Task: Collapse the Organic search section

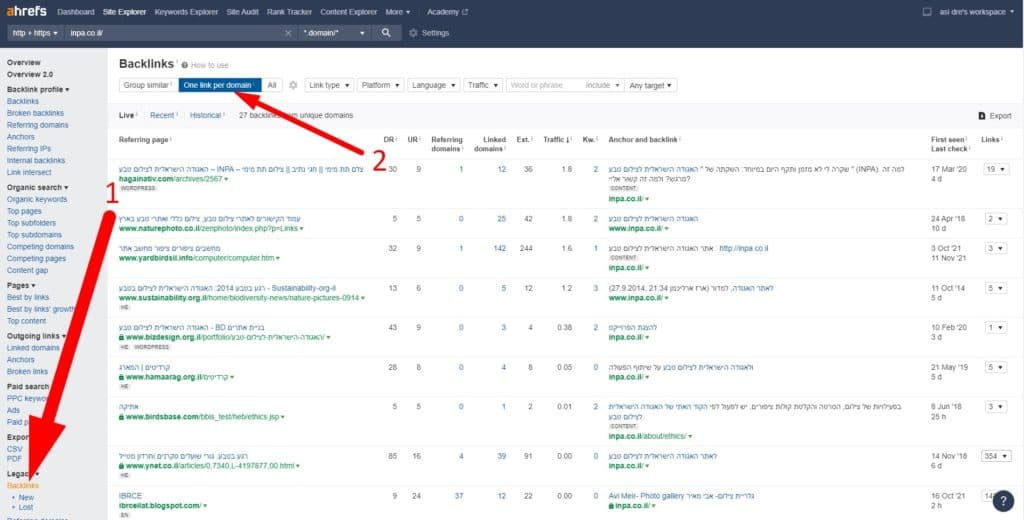Action: 37,187
